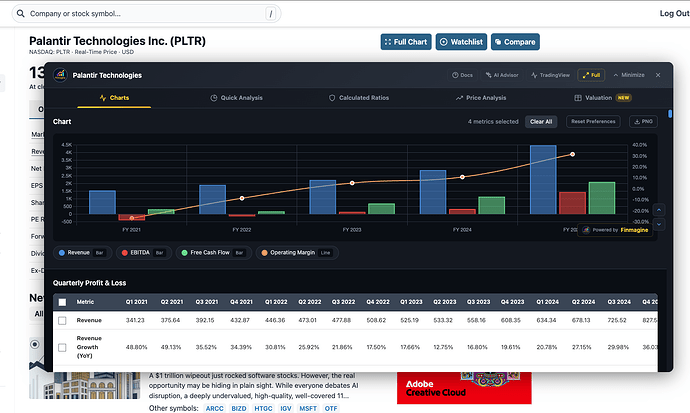Viewport: 690px width, 413px height.
Task: Open the Adobe Creative Cloud ad
Action: point(464,388)
